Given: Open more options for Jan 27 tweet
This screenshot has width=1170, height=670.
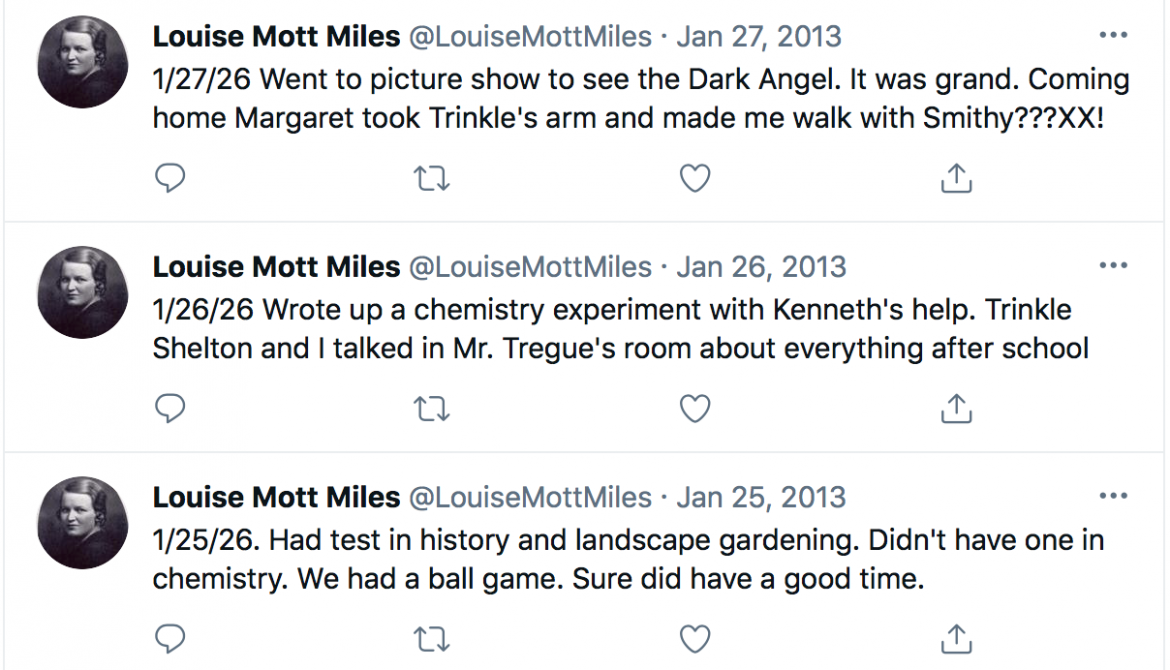Looking at the screenshot, I should click(1113, 36).
